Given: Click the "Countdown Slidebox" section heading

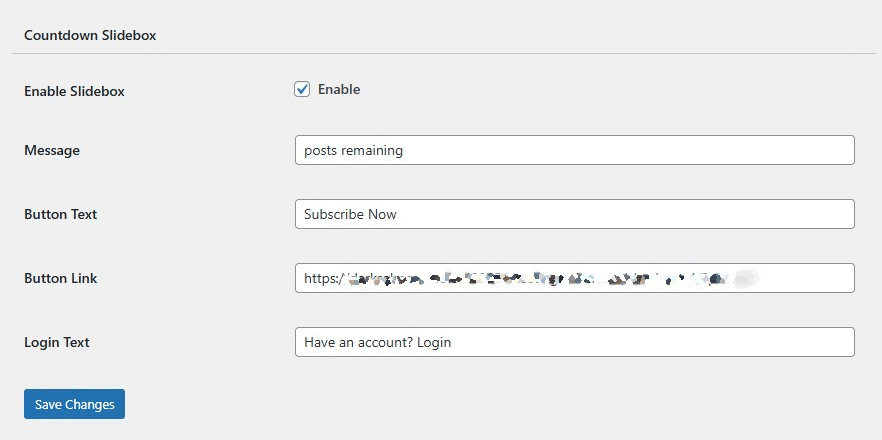Looking at the screenshot, I should pos(90,35).
